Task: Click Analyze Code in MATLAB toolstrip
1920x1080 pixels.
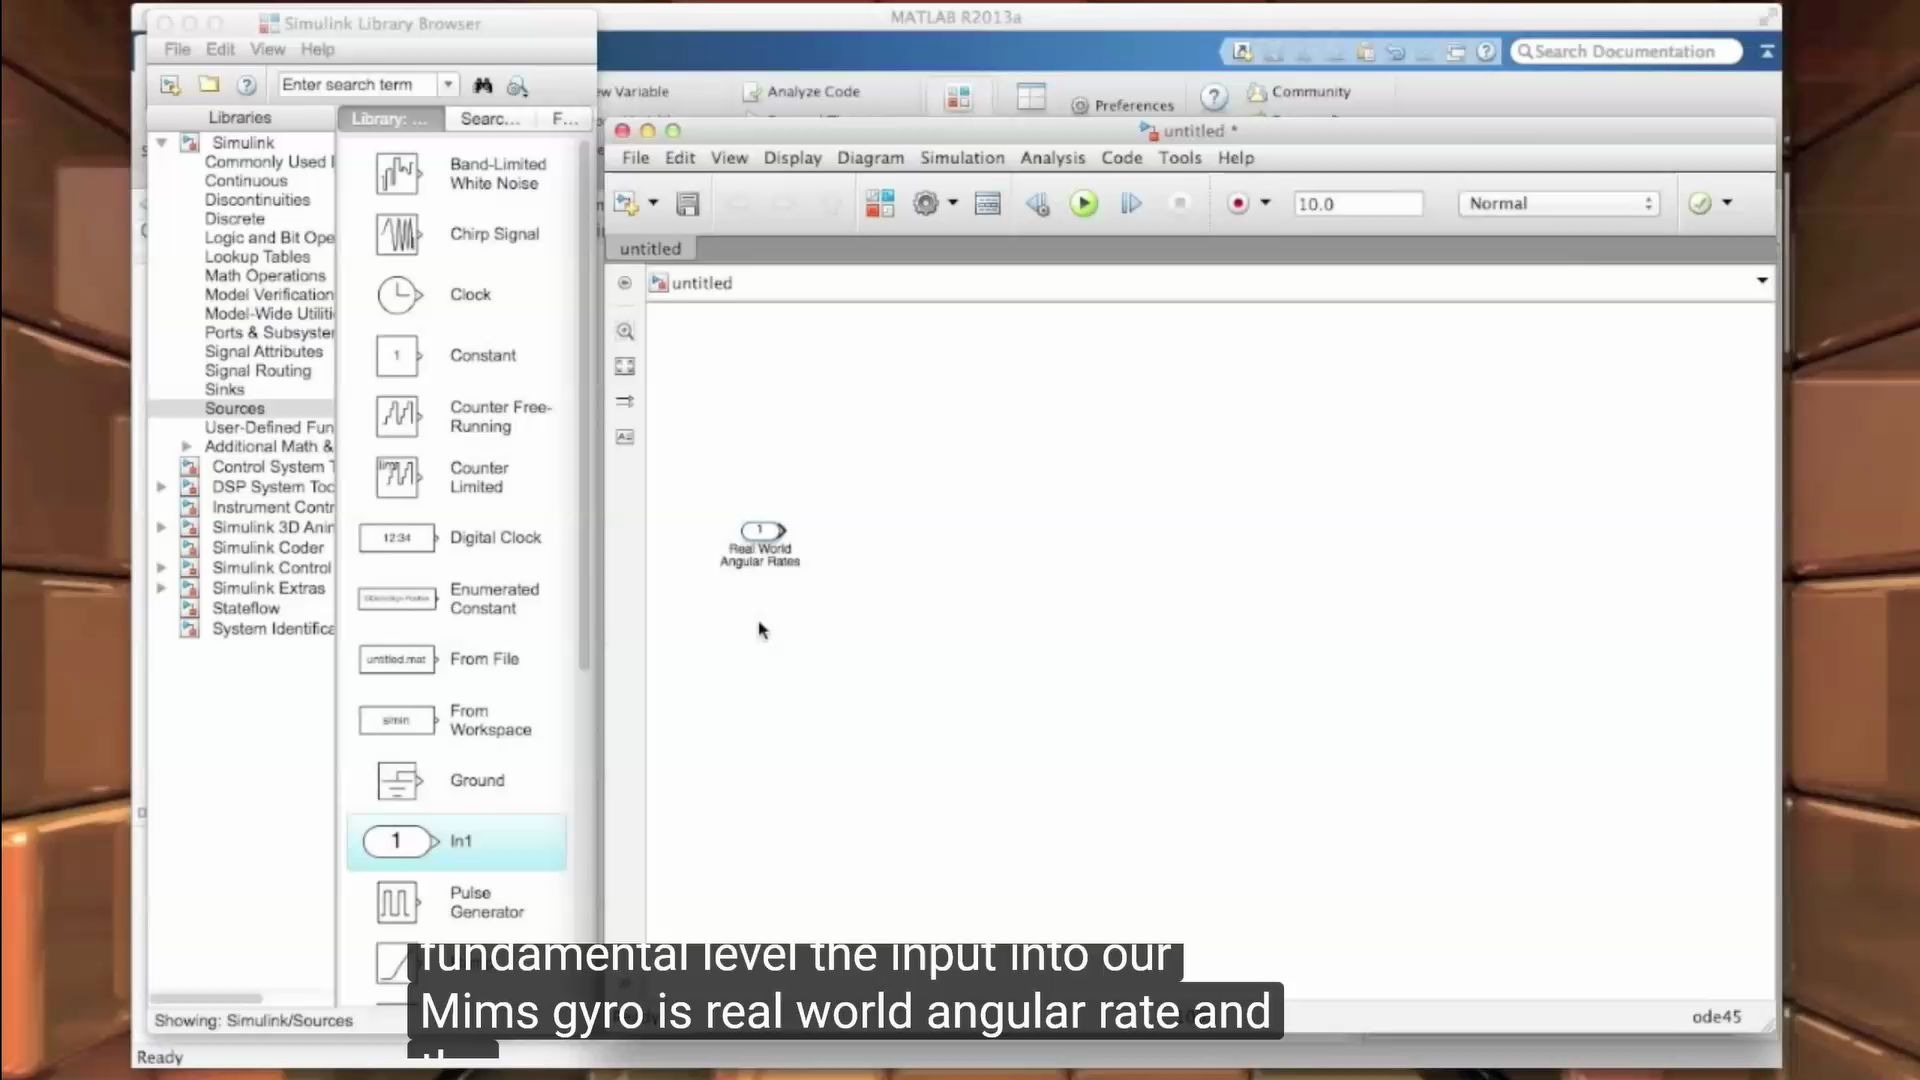Action: point(802,92)
